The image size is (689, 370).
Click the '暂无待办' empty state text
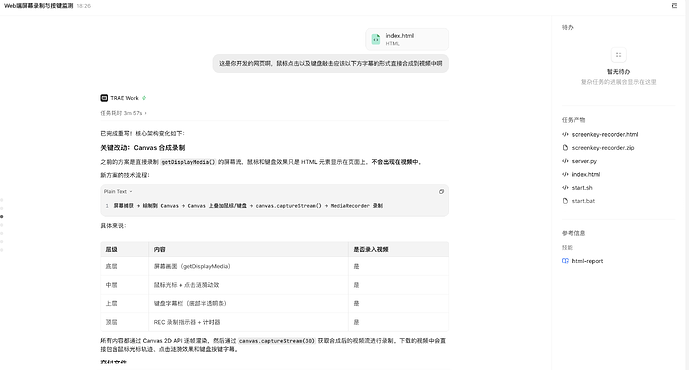(x=618, y=72)
